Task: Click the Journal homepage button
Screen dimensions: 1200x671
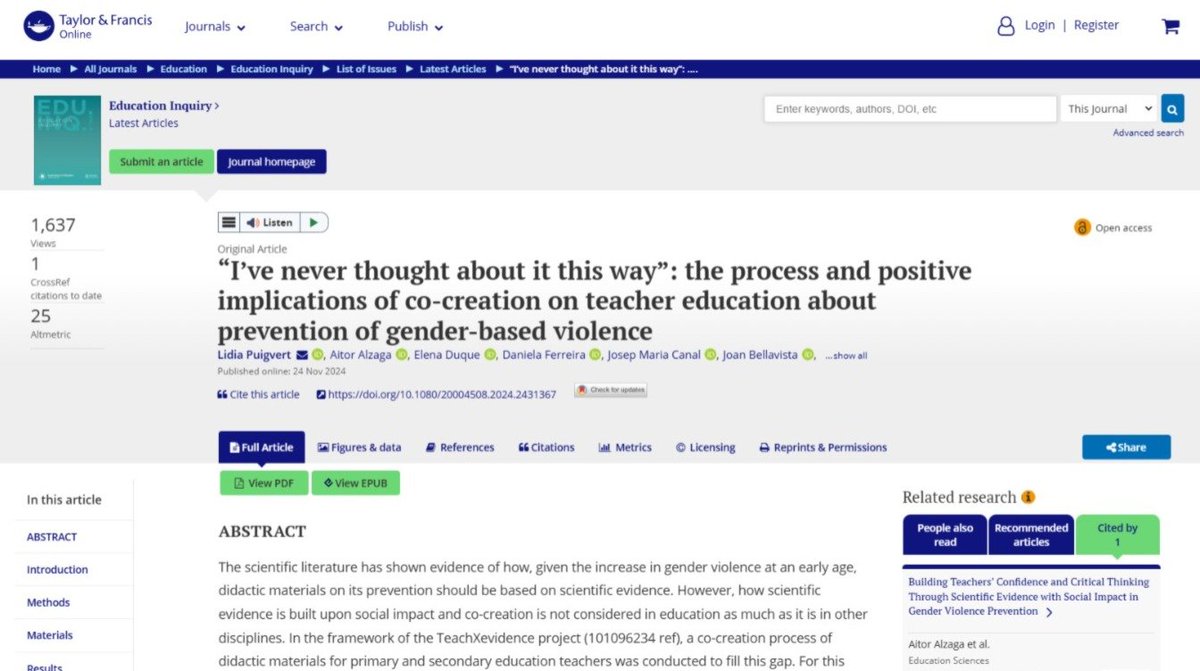Action: 271,162
